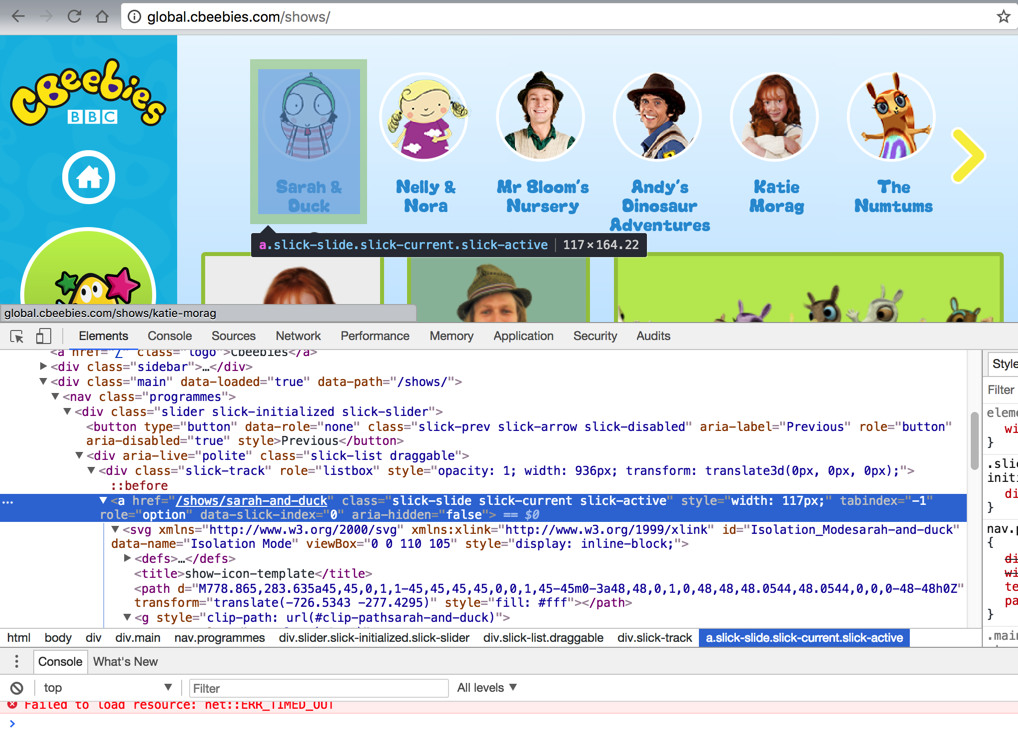Expand the div class sidebar node
The height and width of the screenshot is (730, 1018).
[x=43, y=366]
